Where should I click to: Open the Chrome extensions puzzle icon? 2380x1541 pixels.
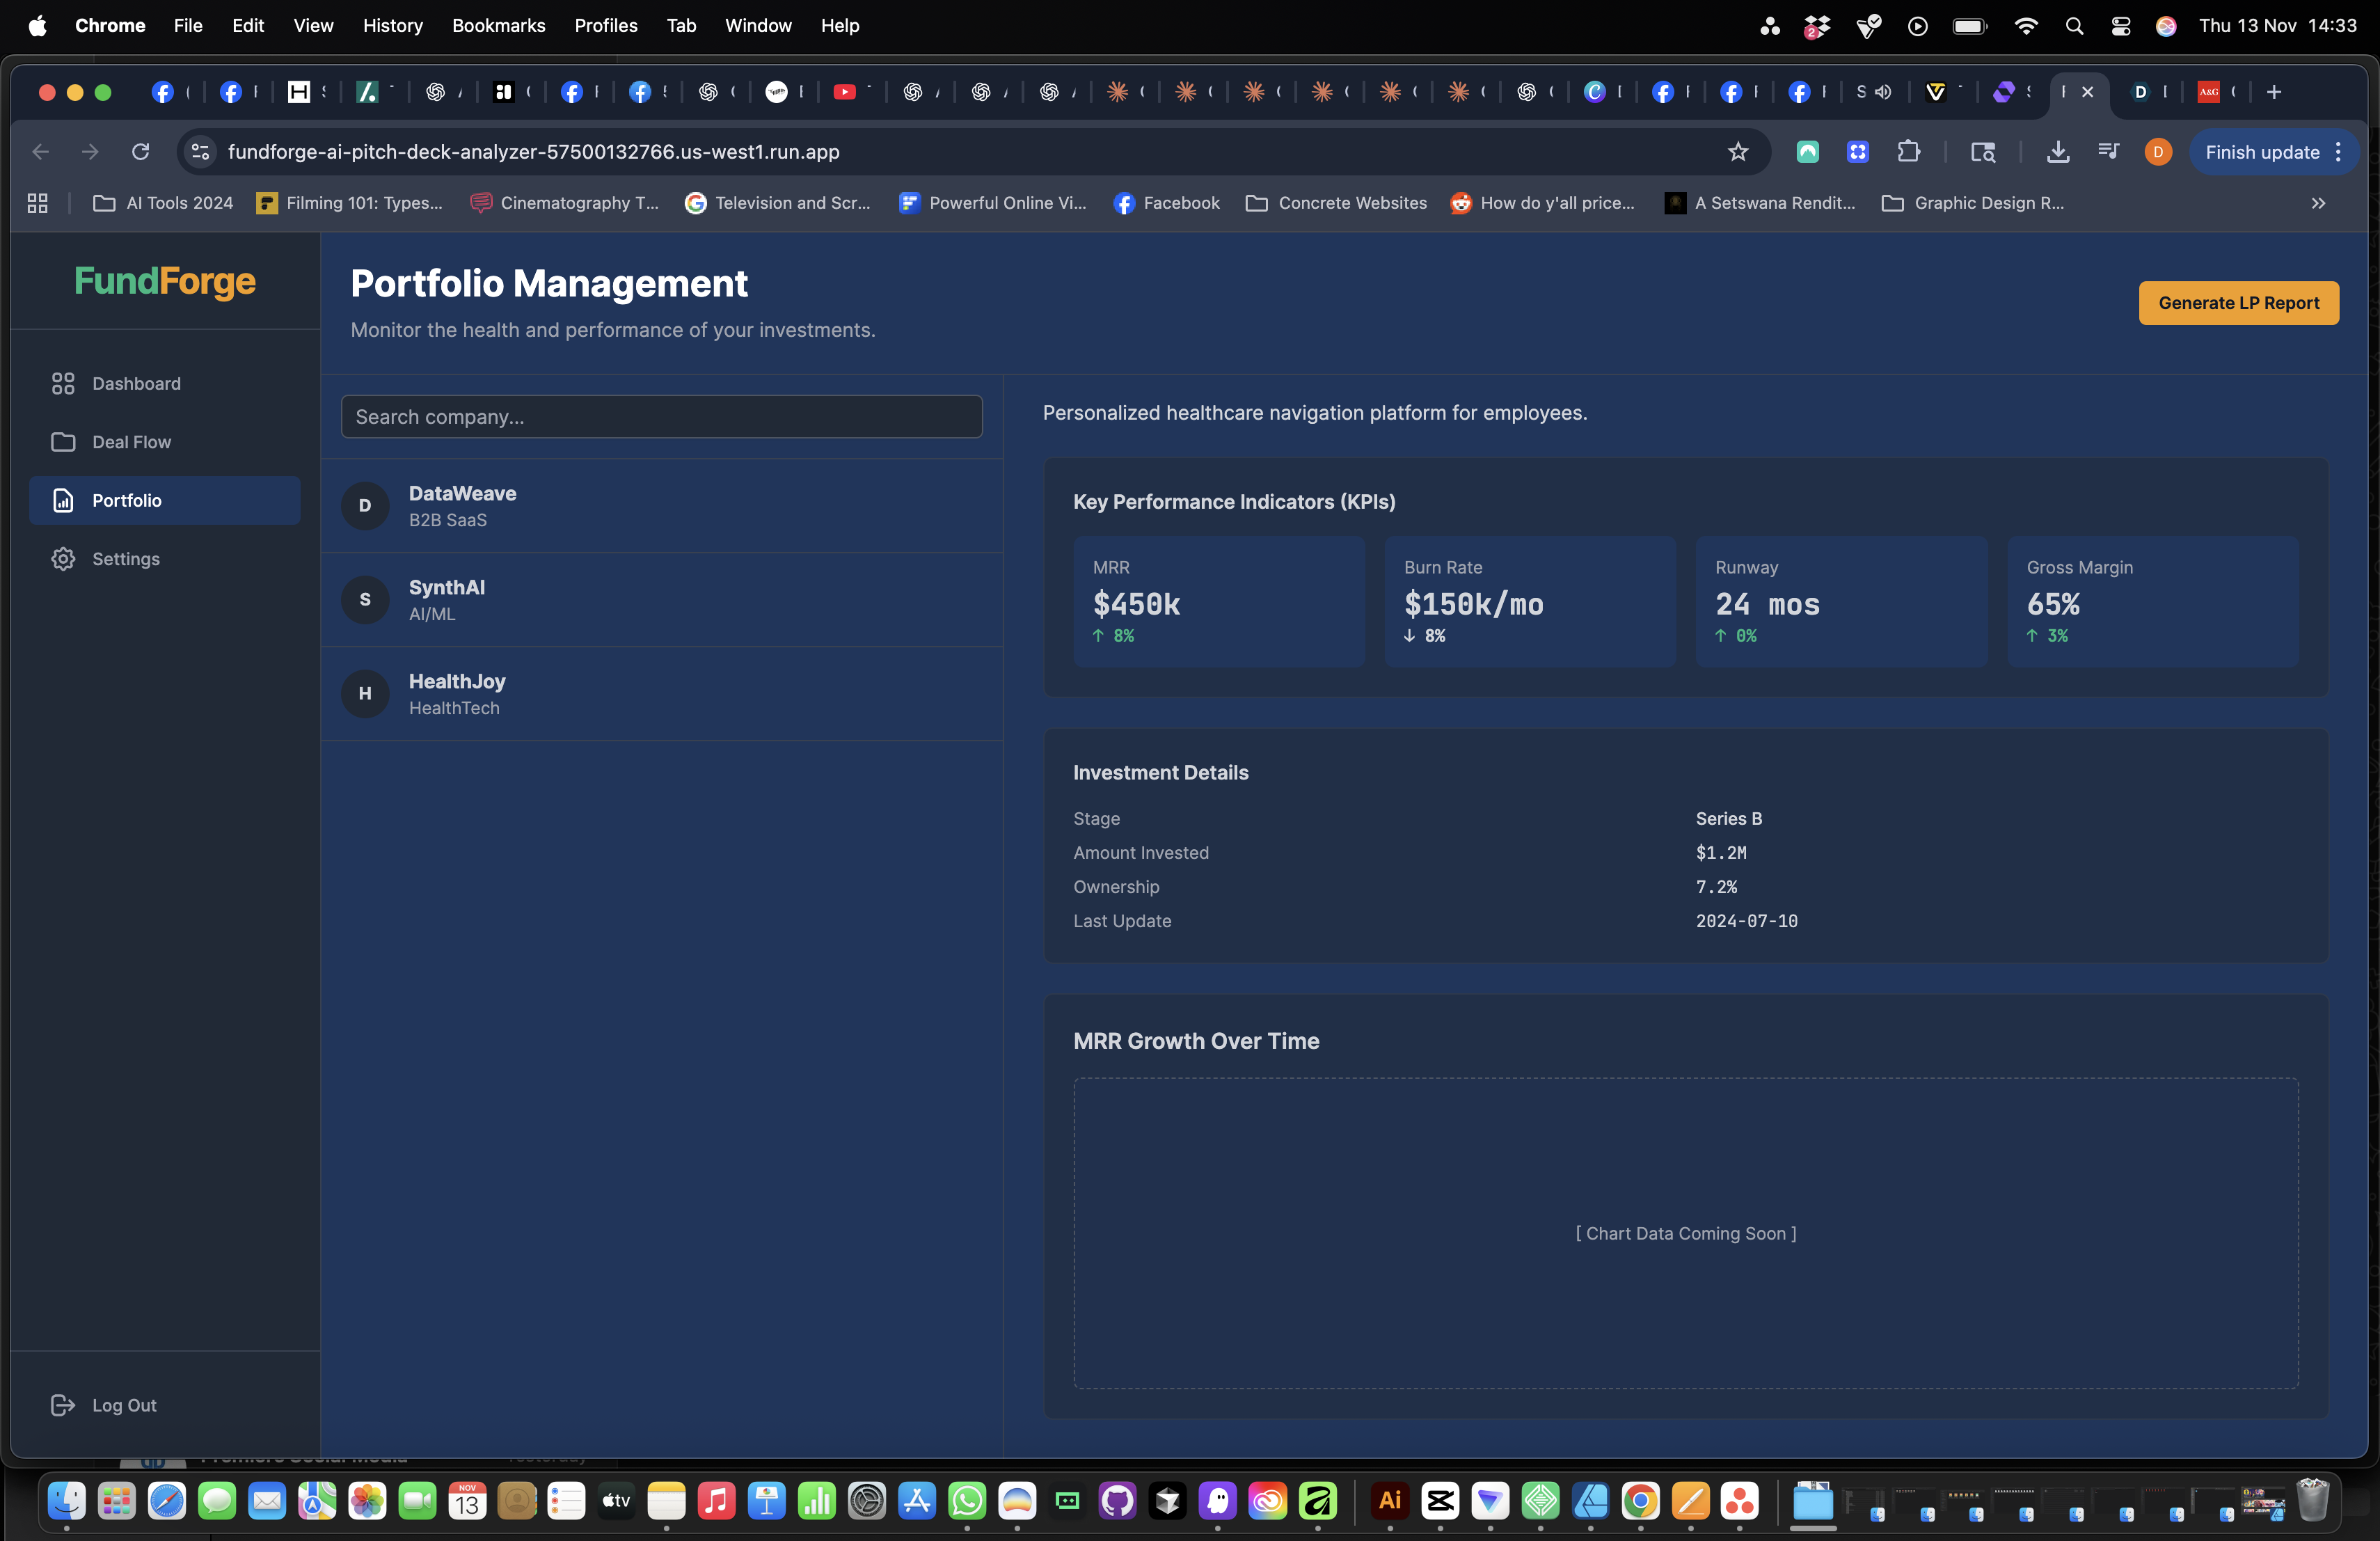pyautogui.click(x=1909, y=152)
